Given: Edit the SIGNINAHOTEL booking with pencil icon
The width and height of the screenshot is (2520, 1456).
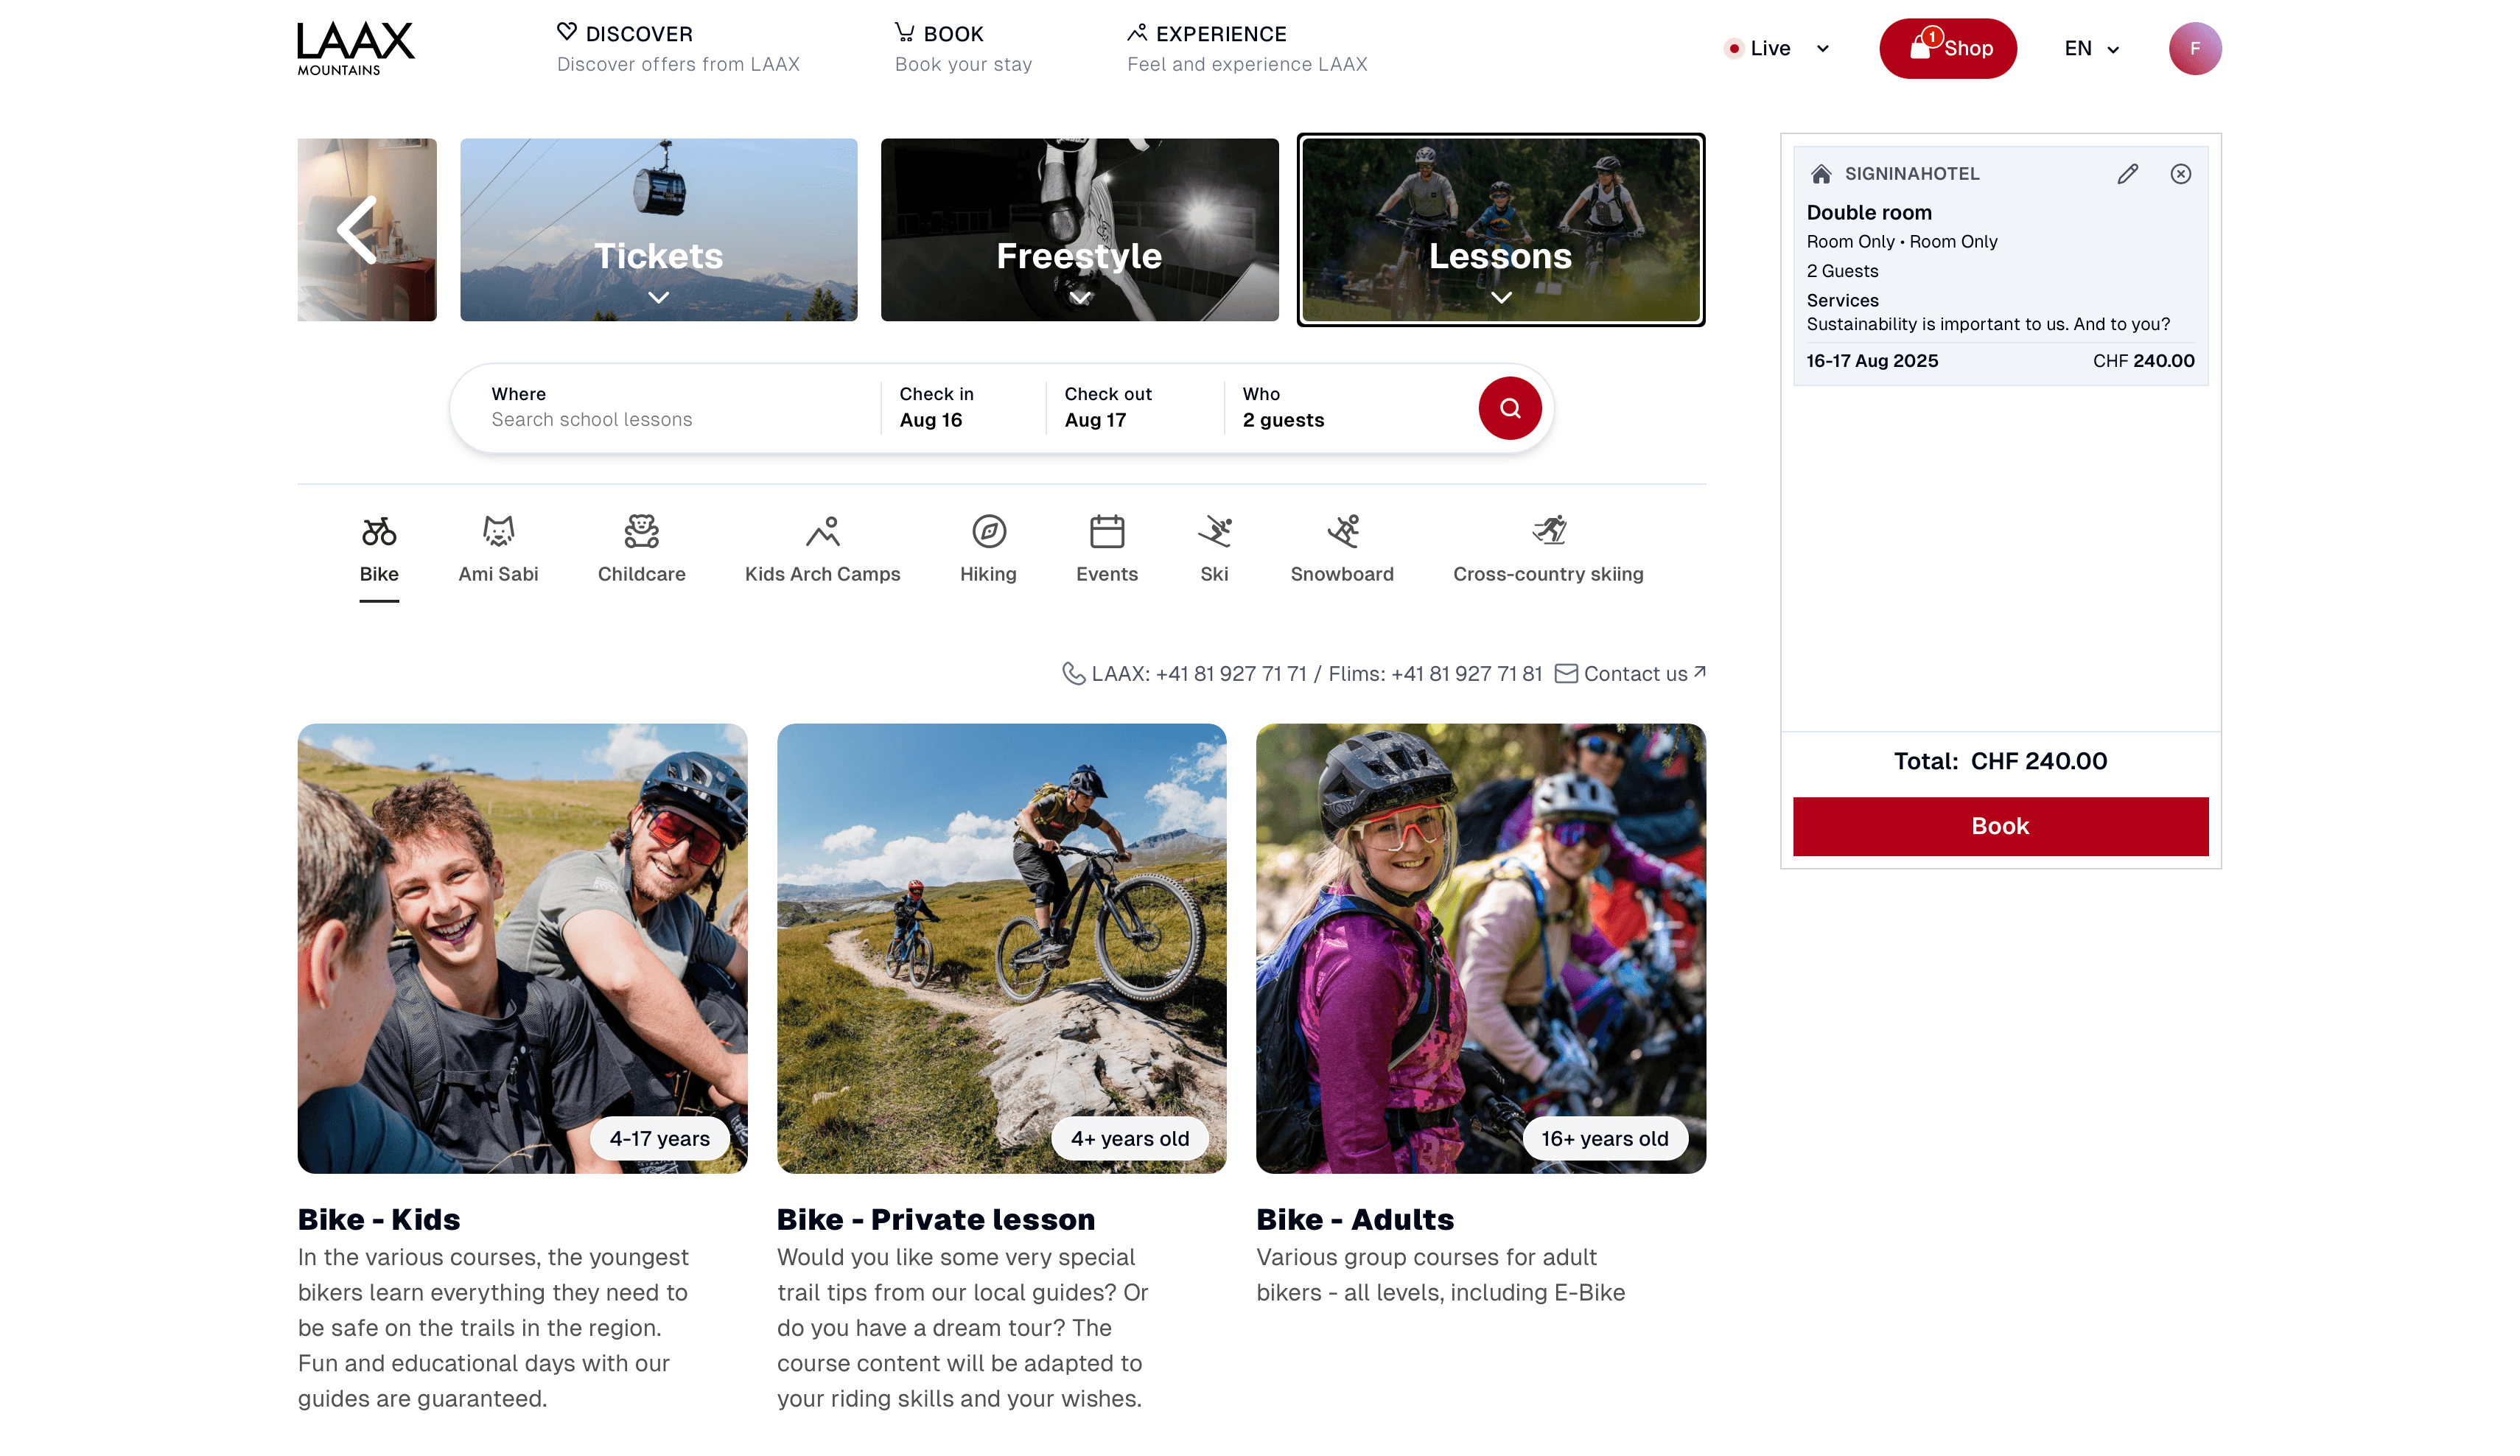Looking at the screenshot, I should point(2126,173).
